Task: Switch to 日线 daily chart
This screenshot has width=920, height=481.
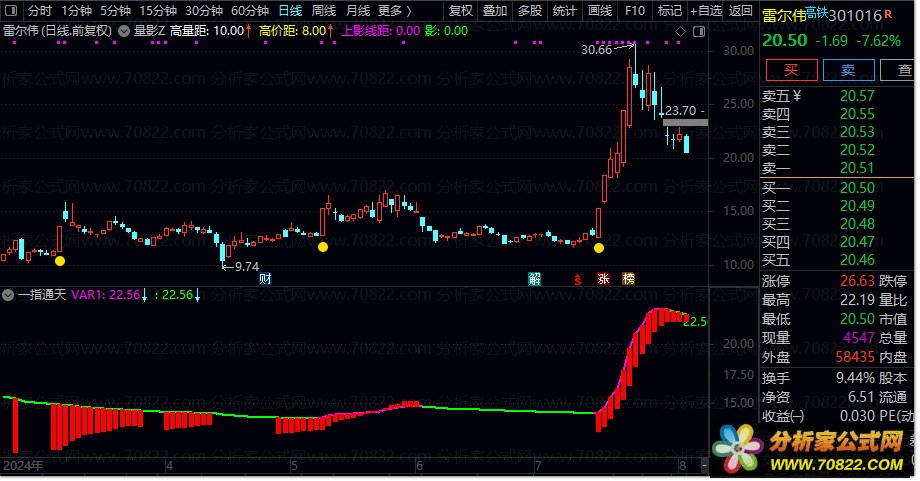Action: pos(290,11)
